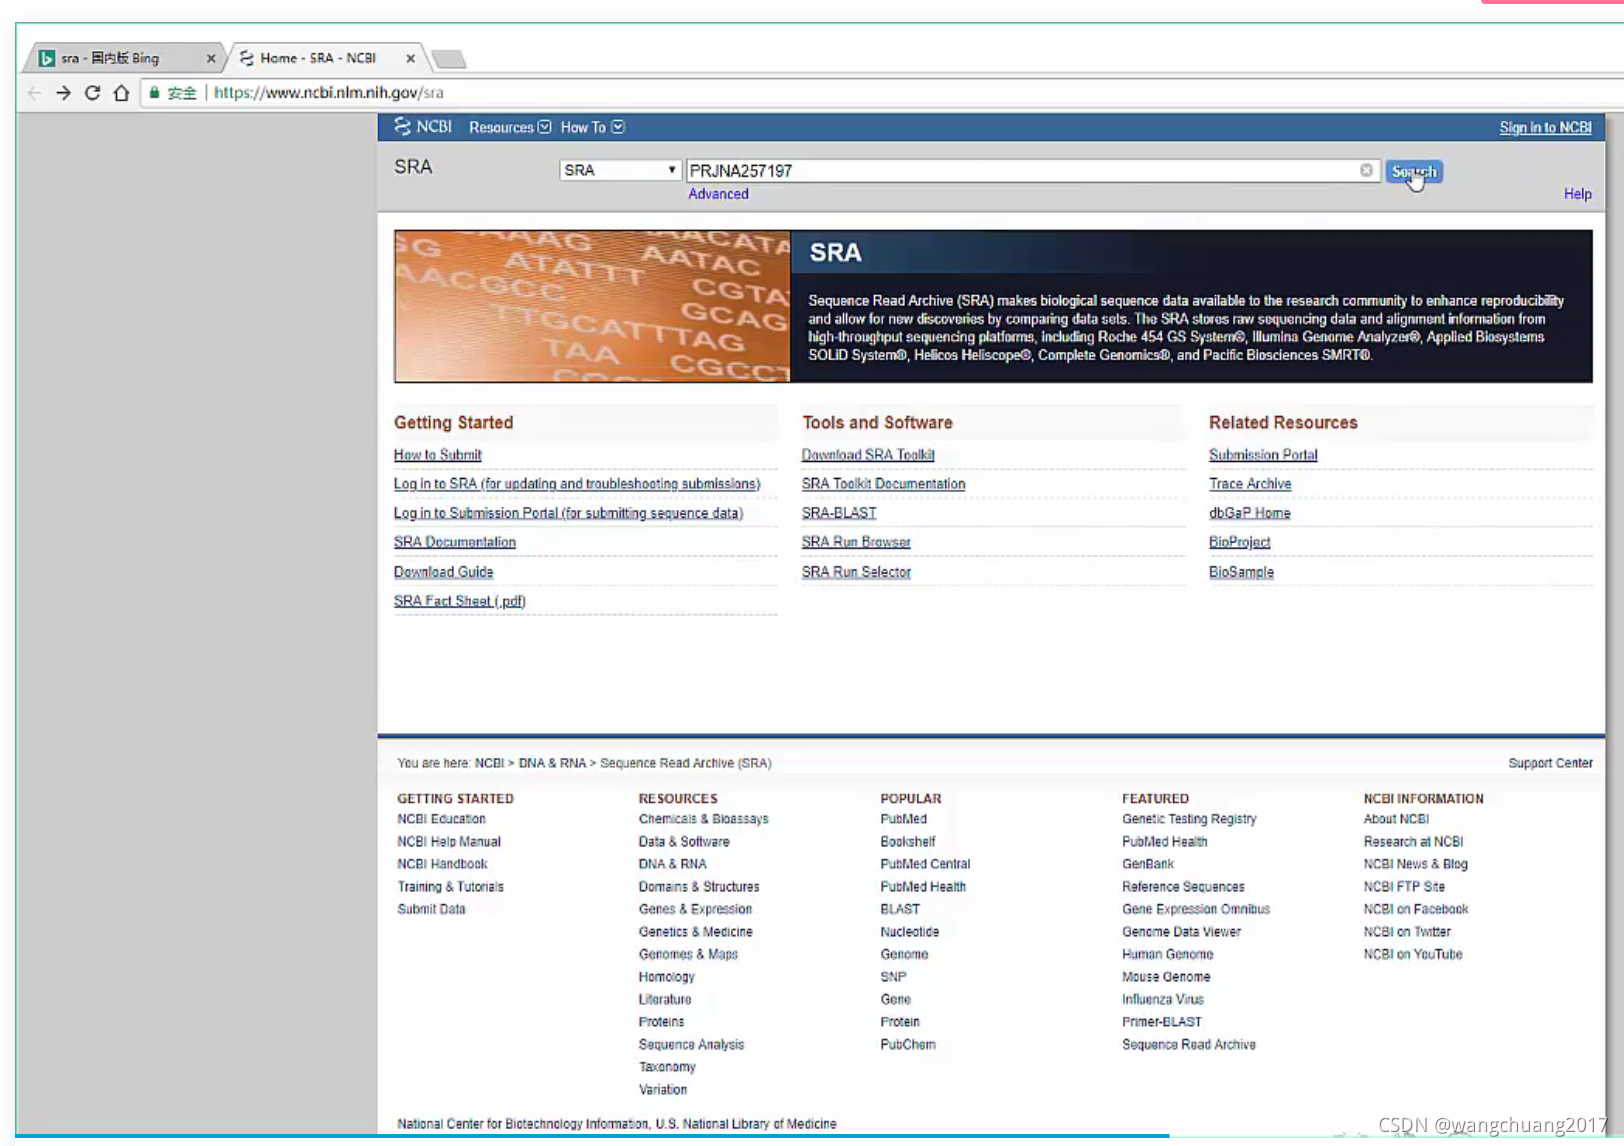This screenshot has width=1624, height=1146.
Task: Open the Help link
Action: pos(1577,194)
